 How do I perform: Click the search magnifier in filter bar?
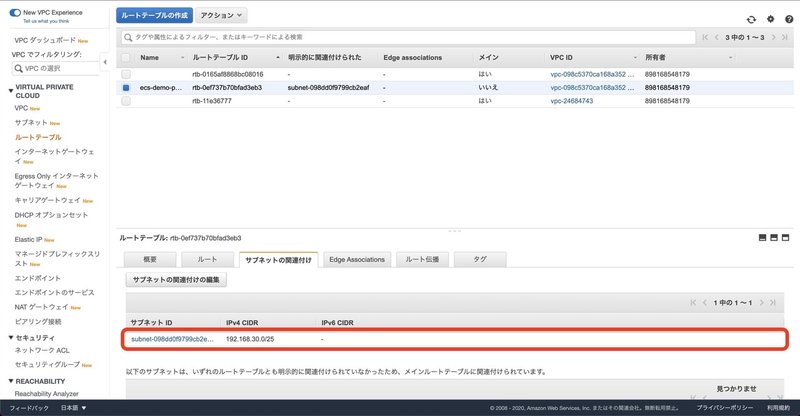[x=128, y=37]
